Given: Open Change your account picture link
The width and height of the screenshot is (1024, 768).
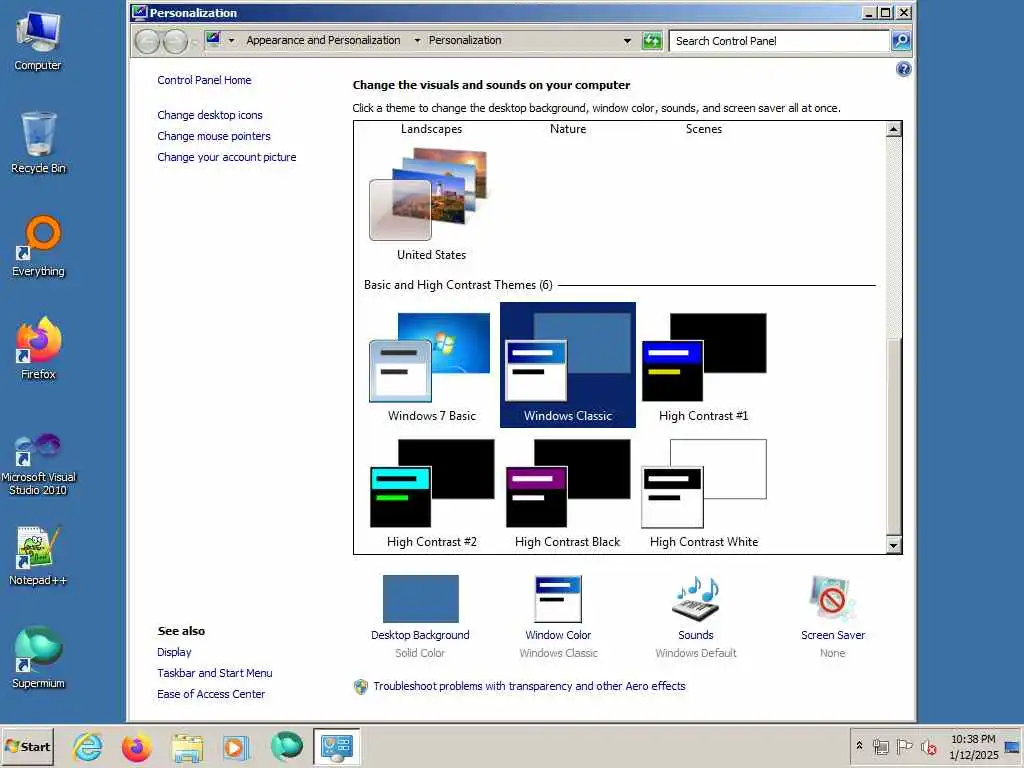Looking at the screenshot, I should click(227, 157).
